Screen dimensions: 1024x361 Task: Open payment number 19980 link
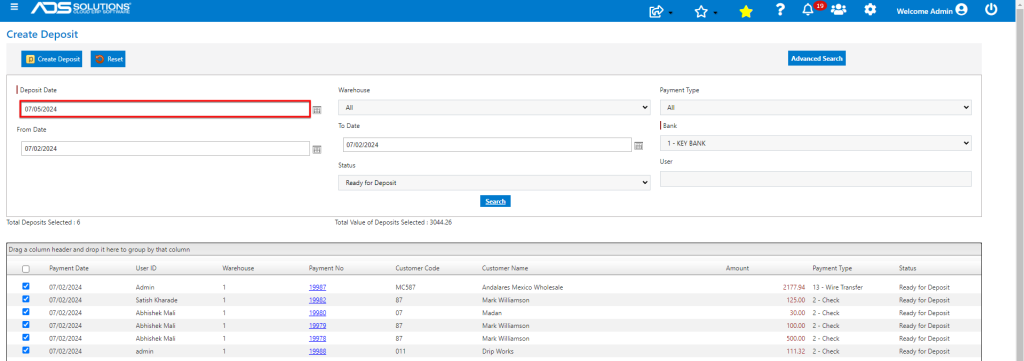point(317,313)
